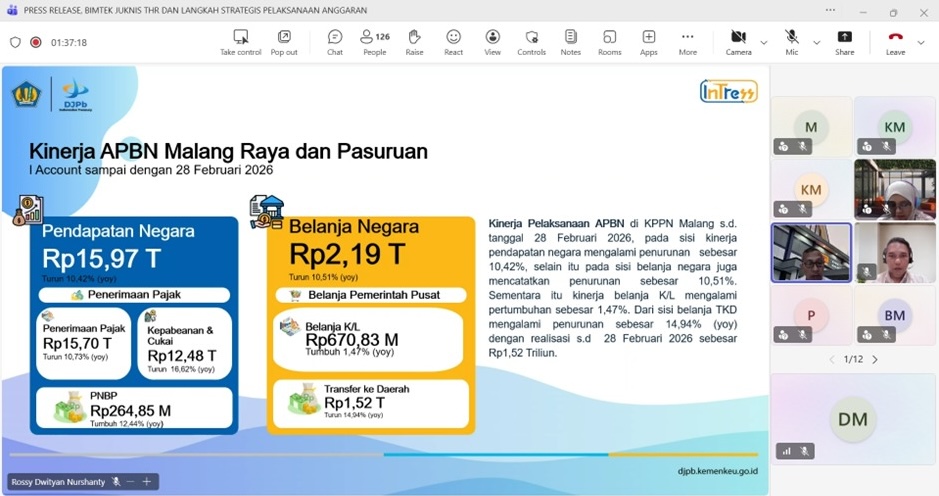
Task: Click the Apps icon in toolbar
Action: pos(648,42)
